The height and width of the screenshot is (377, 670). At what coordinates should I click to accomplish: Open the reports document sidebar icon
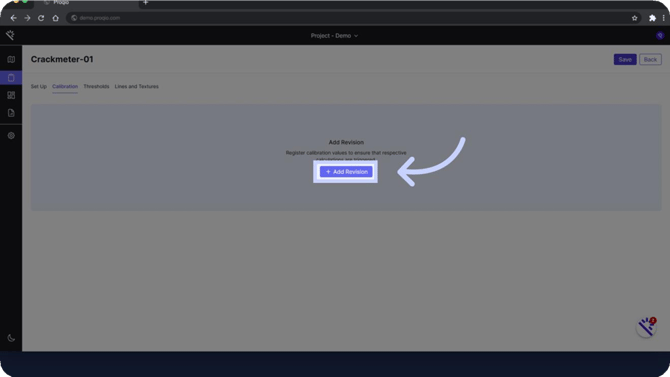click(x=11, y=113)
